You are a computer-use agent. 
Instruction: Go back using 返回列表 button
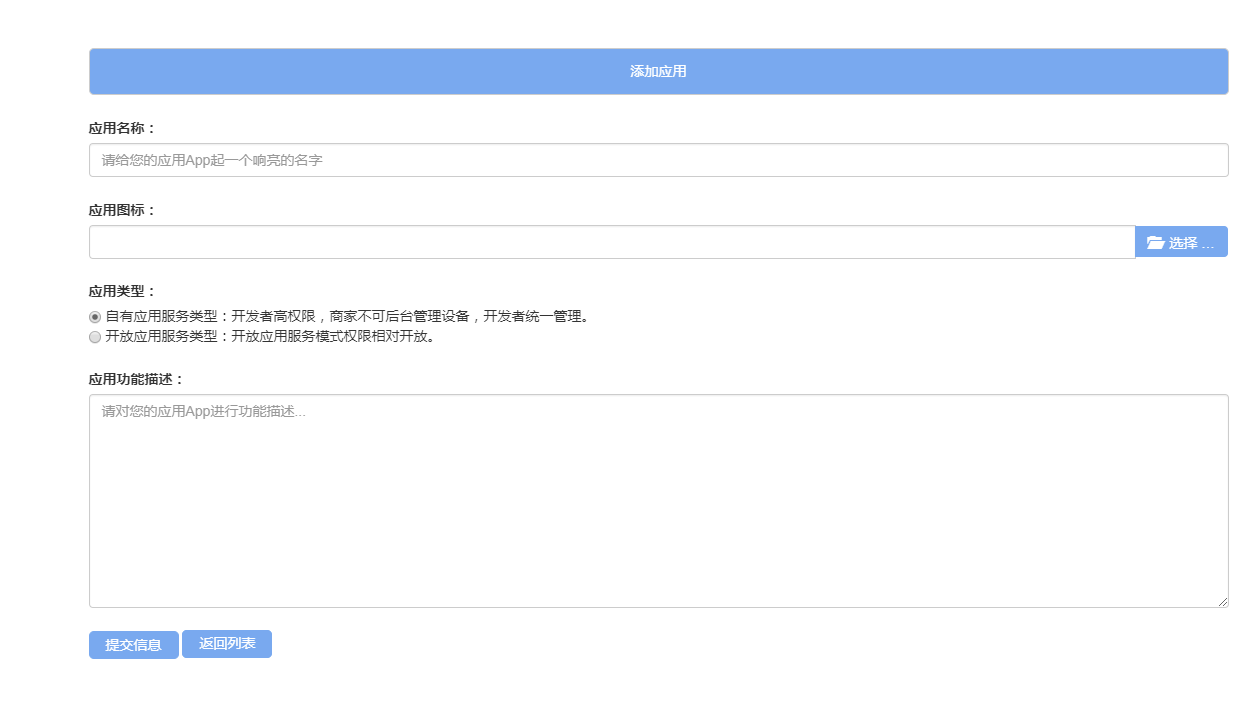[227, 644]
